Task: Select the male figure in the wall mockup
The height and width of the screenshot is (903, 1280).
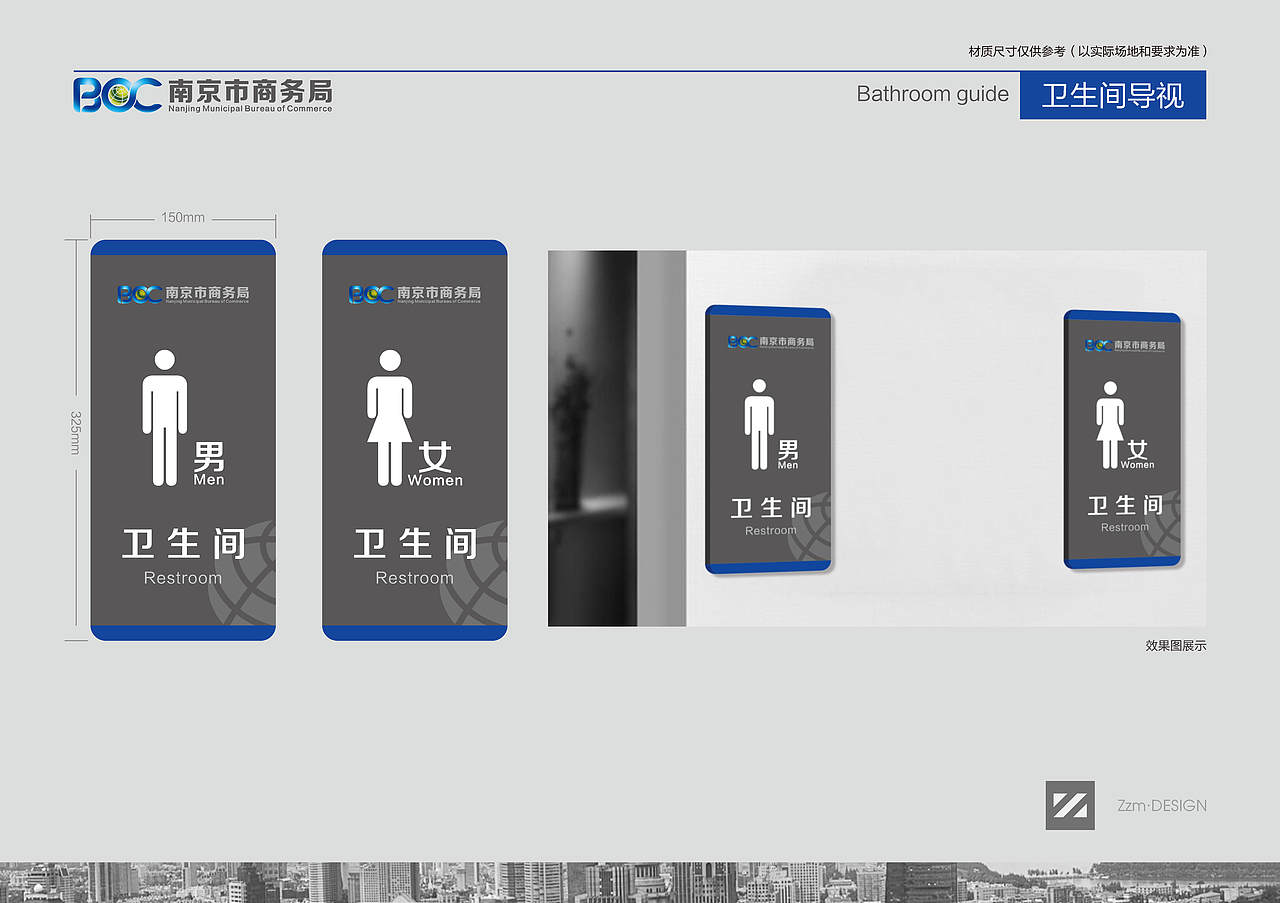Action: tap(760, 420)
